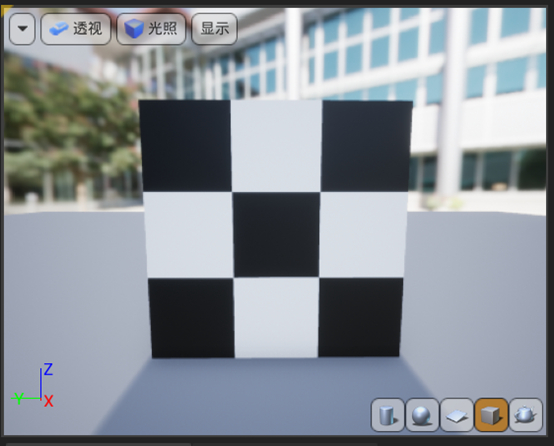Click the gray floor beneath the cube
Image resolution: width=554 pixels, height=446 pixels.
click(x=276, y=396)
